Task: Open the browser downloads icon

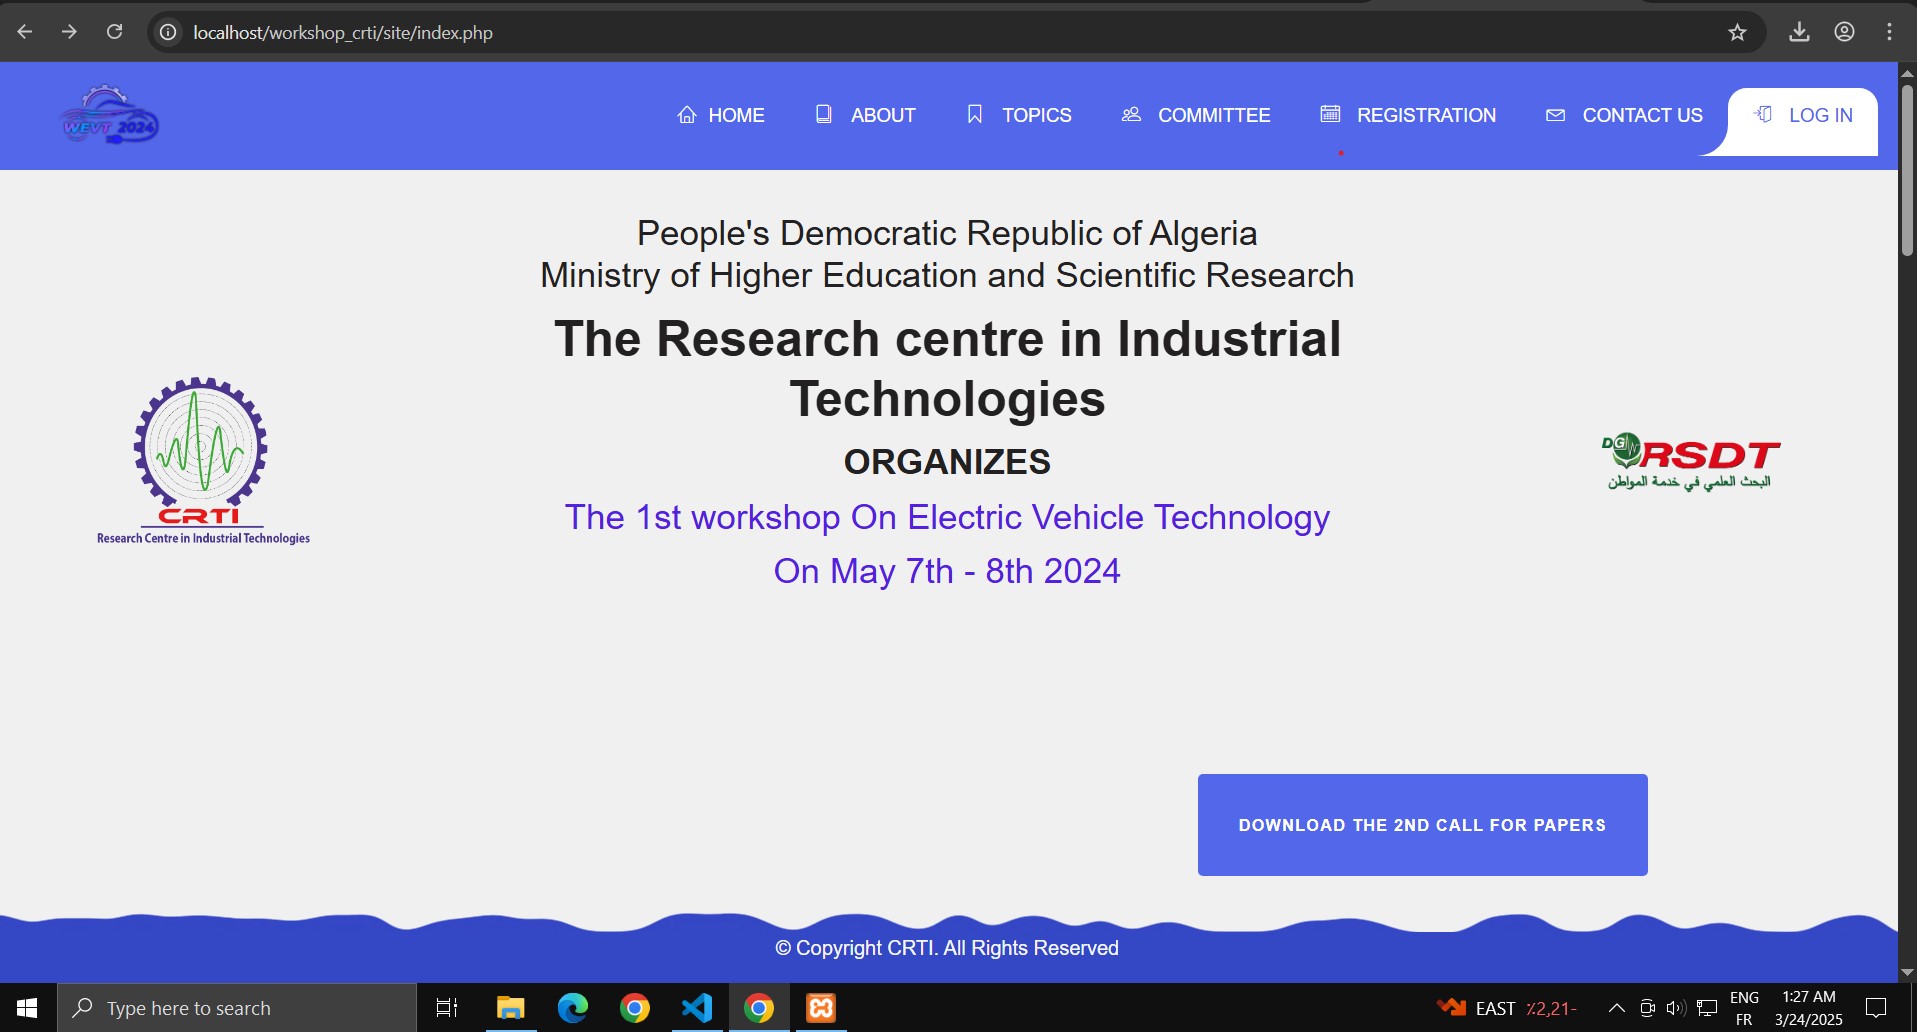Action: coord(1799,32)
